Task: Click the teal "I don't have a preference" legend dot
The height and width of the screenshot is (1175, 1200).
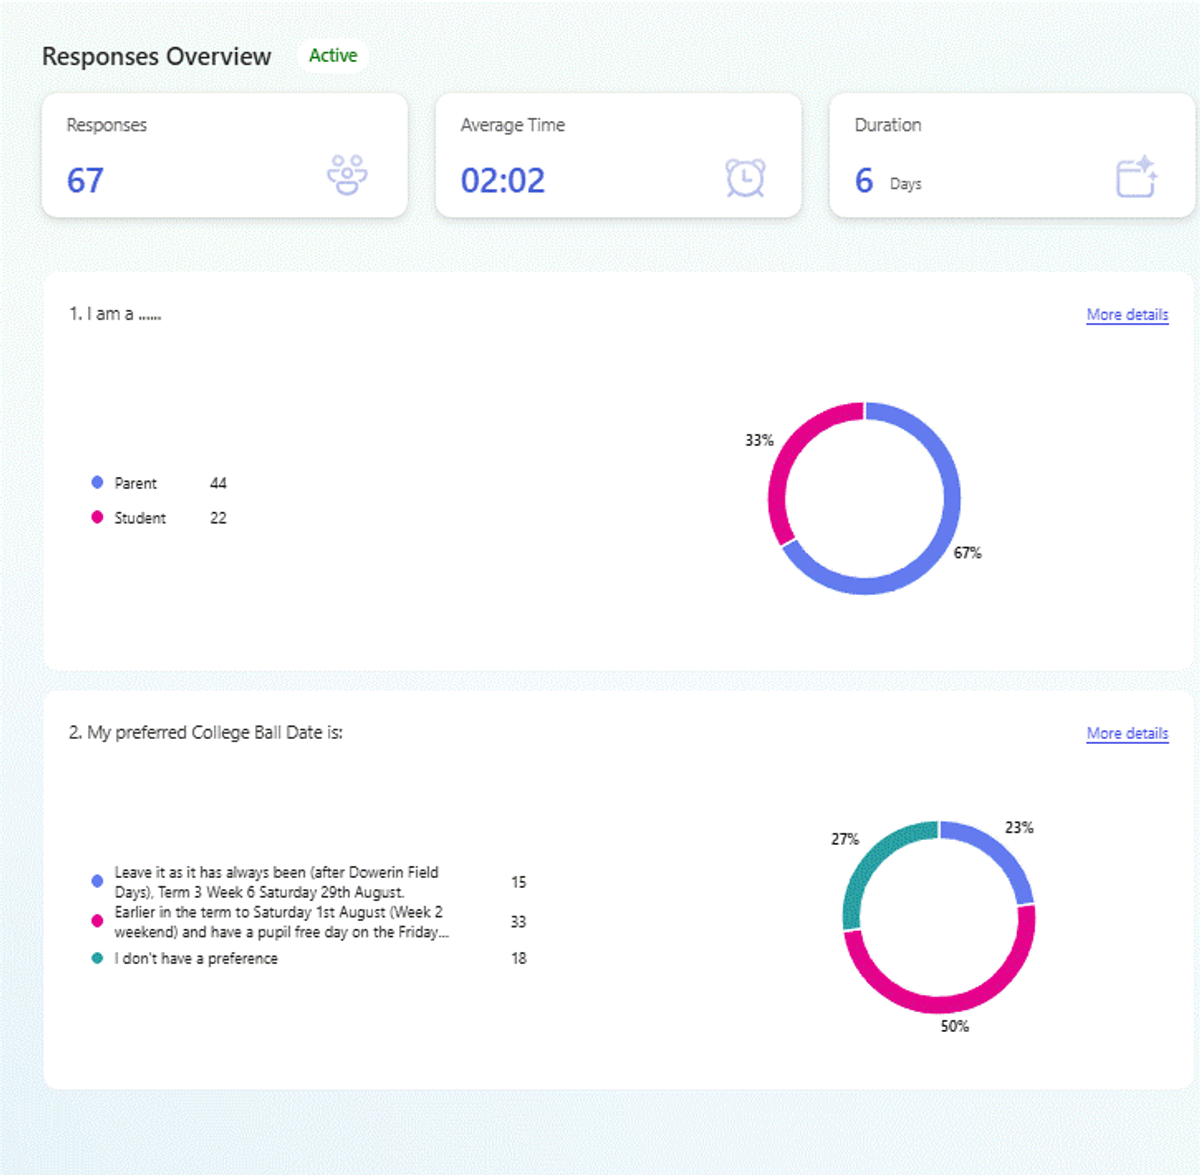Action: click(x=97, y=958)
